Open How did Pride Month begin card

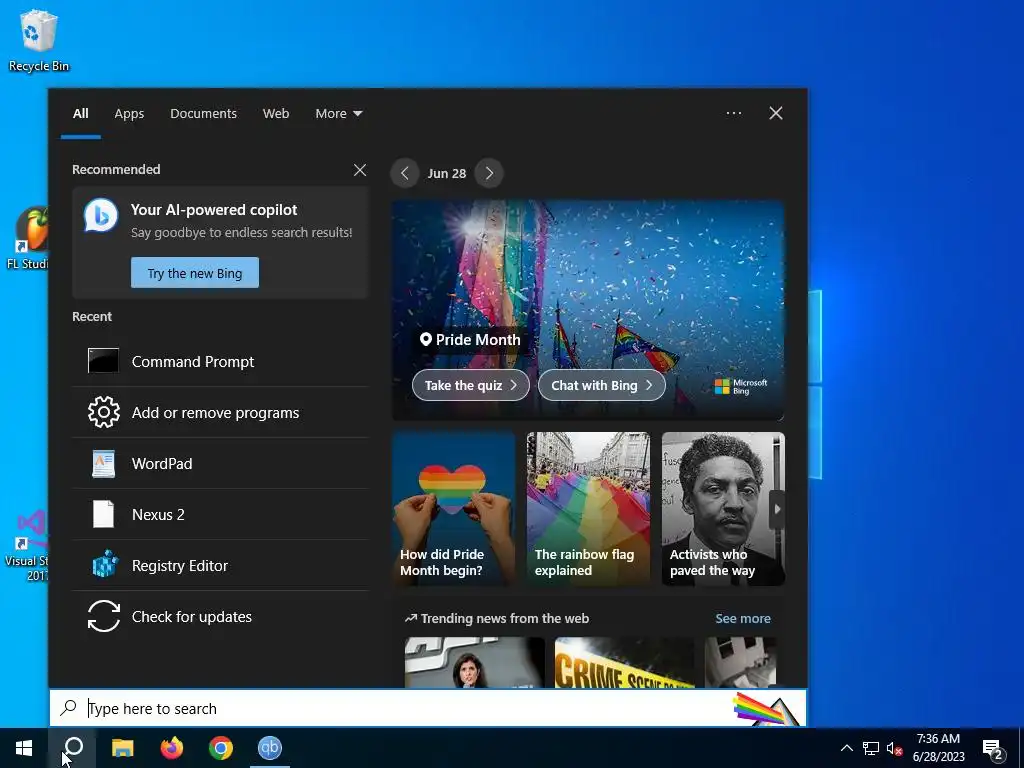pos(453,509)
